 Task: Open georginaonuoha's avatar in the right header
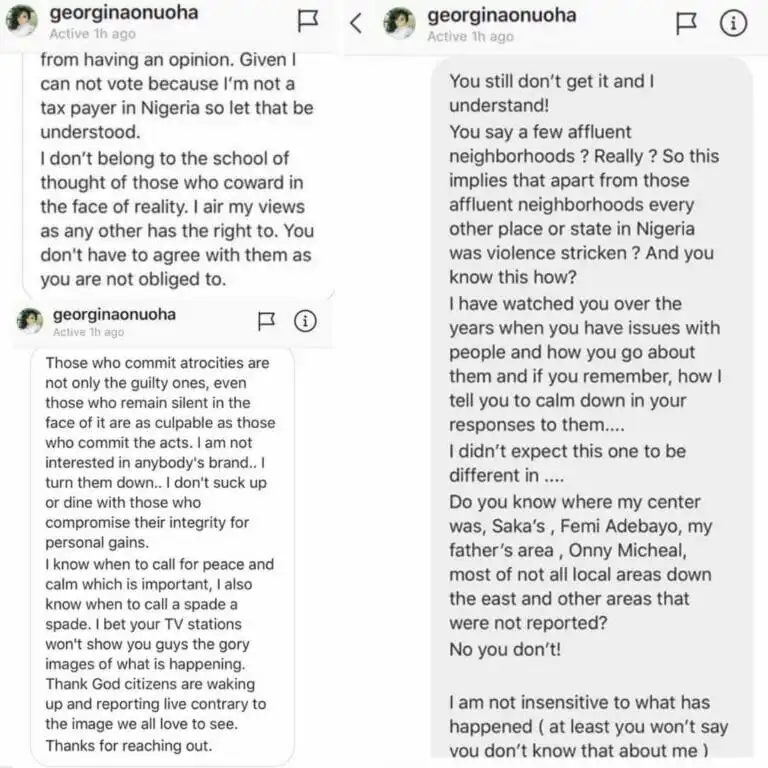point(399,23)
